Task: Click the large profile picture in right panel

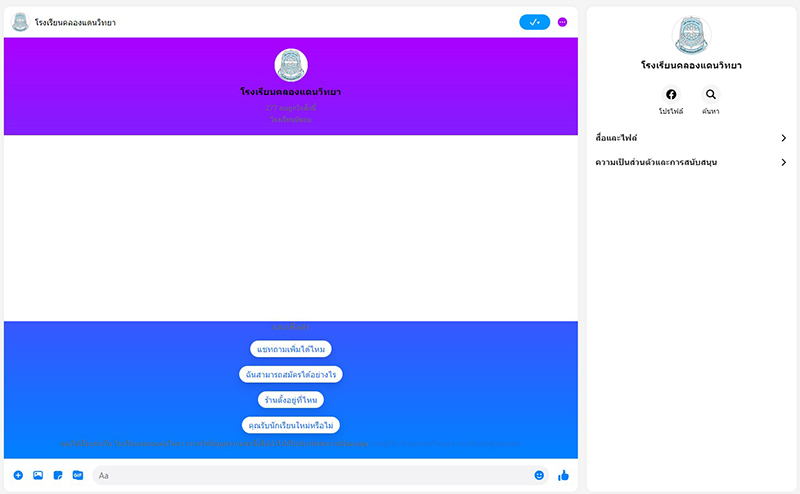Action: pos(691,35)
